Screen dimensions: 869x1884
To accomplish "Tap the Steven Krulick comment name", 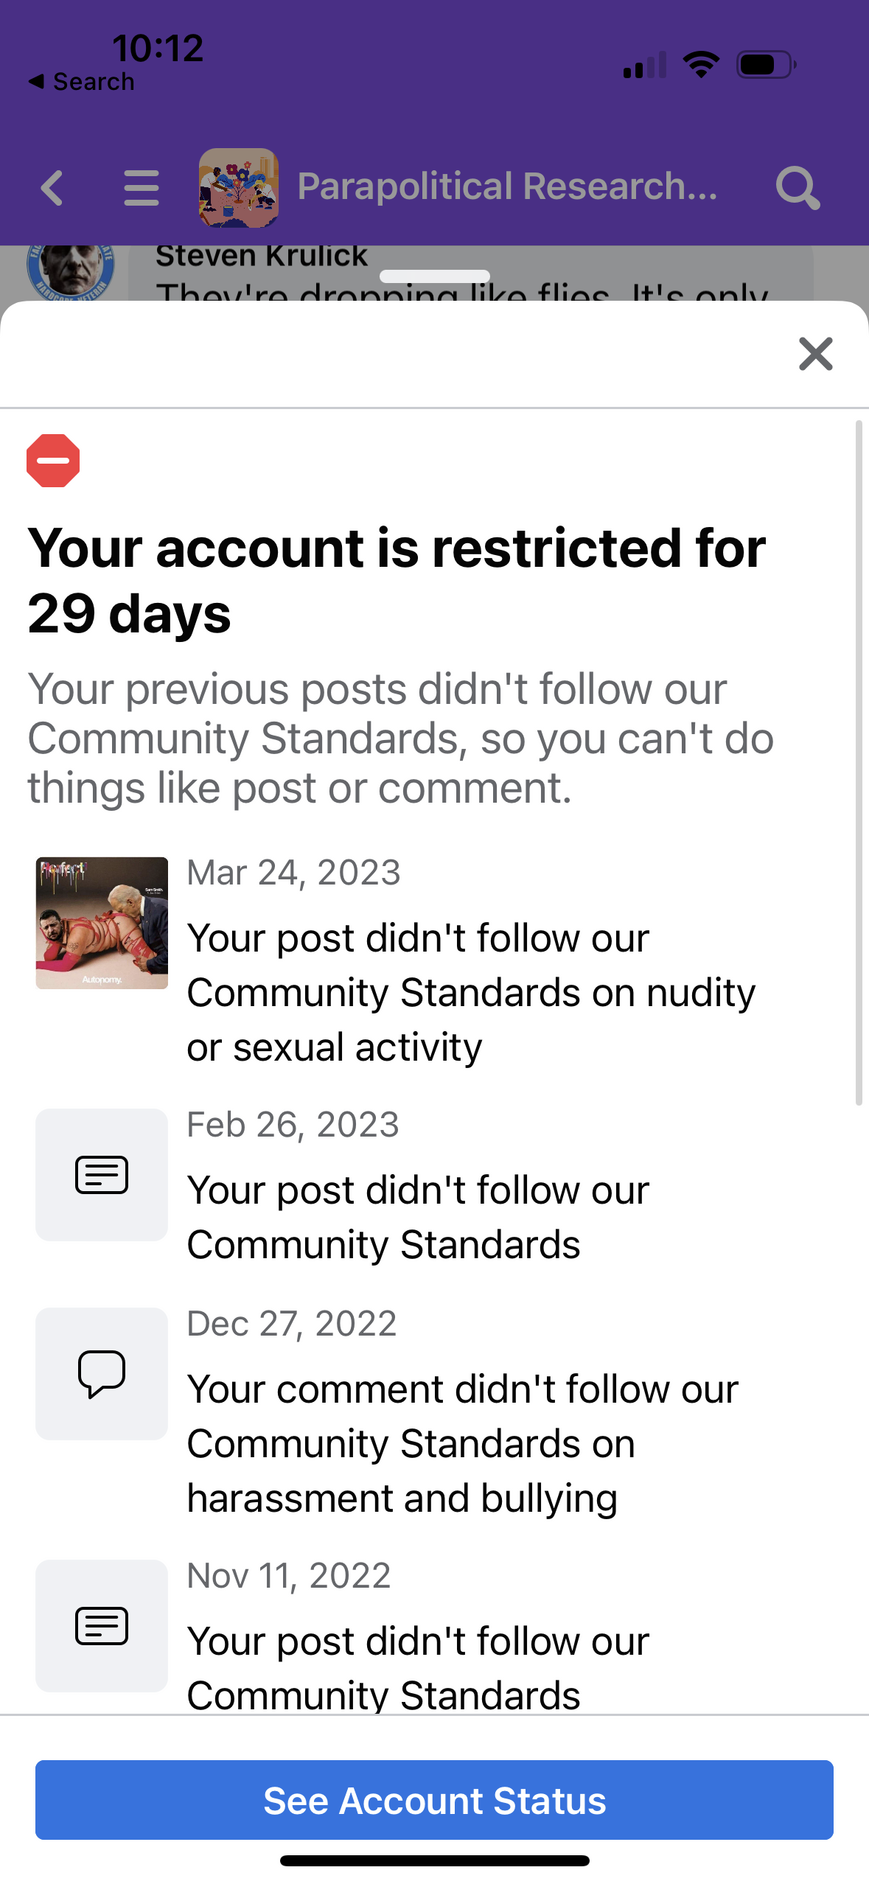I will pyautogui.click(x=262, y=256).
